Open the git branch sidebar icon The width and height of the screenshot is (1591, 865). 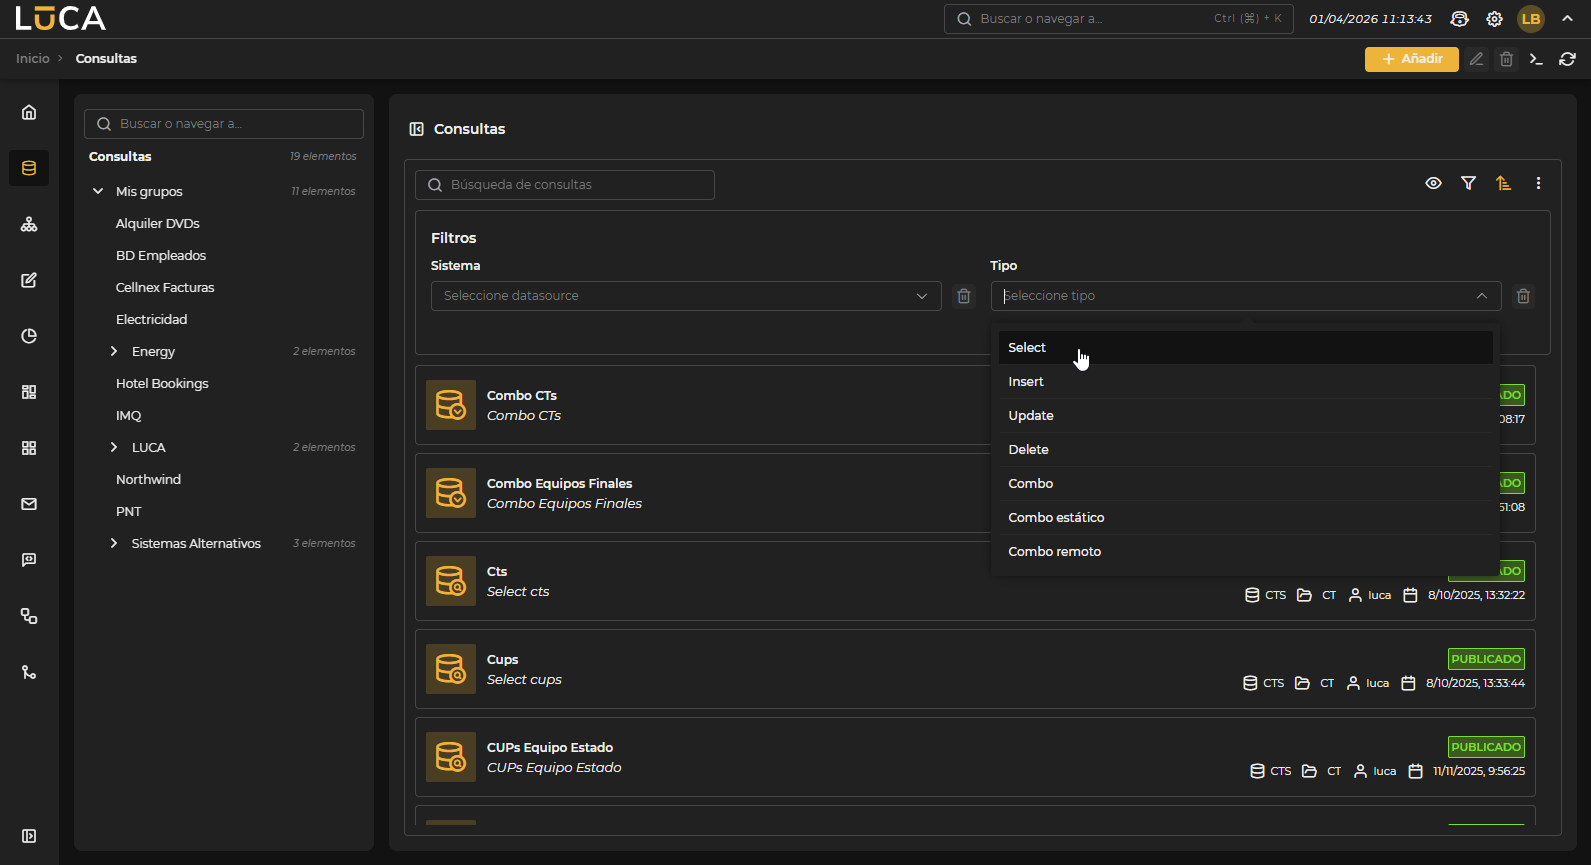[29, 672]
